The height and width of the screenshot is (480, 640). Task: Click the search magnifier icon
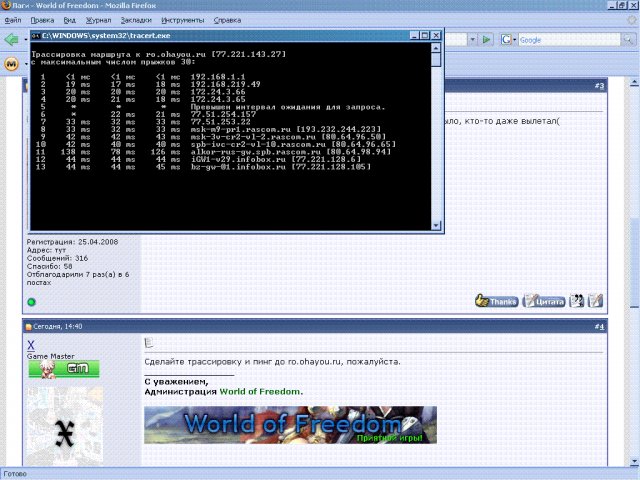pyautogui.click(x=628, y=40)
